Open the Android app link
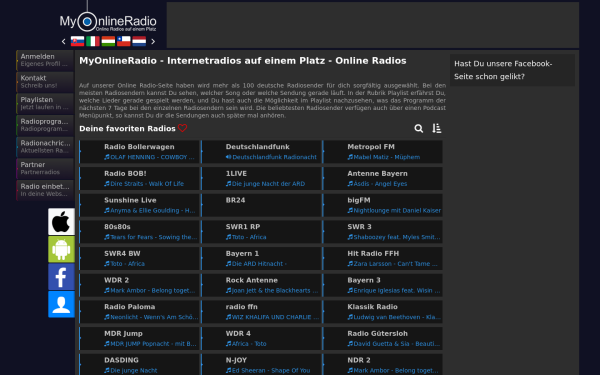This screenshot has height=375, width=600. [61, 249]
